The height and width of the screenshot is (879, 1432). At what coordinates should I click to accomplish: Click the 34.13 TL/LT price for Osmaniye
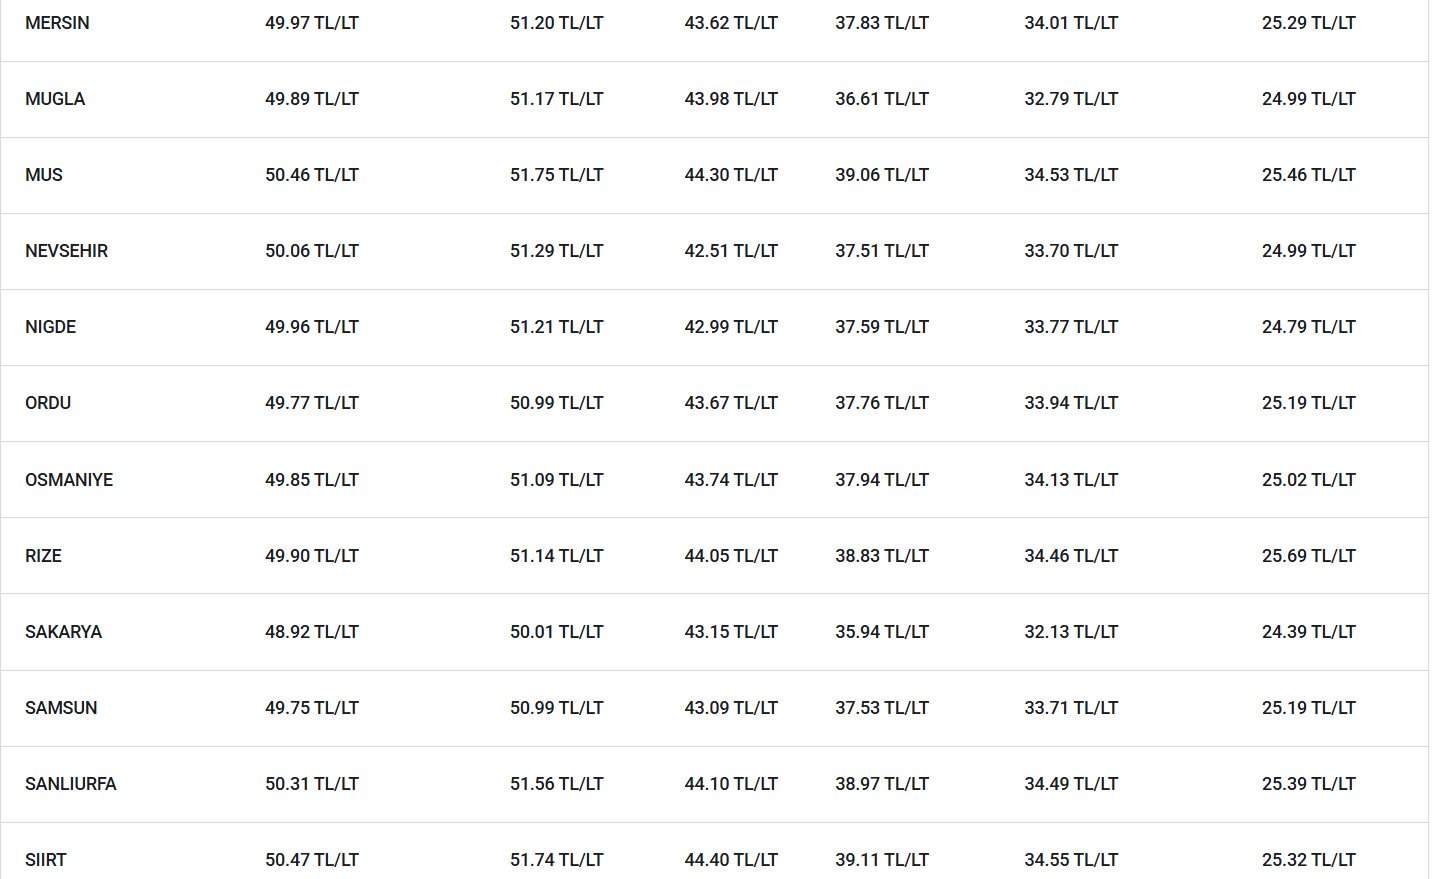pos(1071,480)
